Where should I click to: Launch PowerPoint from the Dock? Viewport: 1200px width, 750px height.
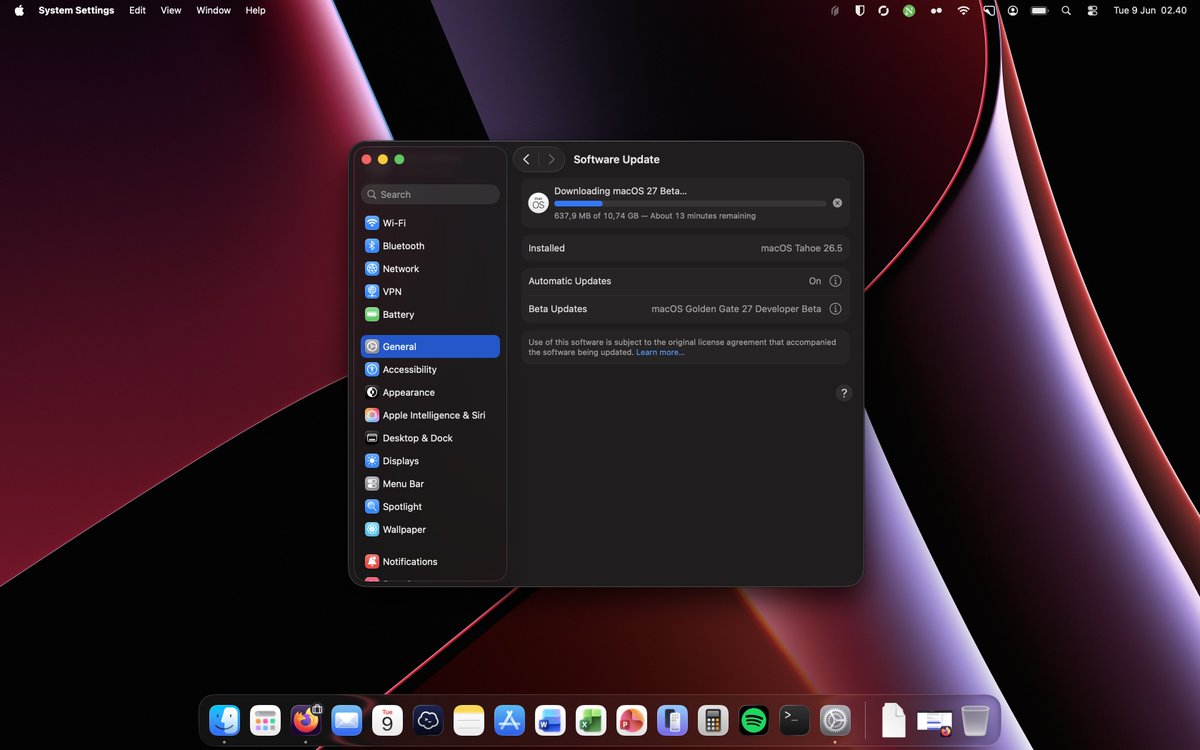632,720
